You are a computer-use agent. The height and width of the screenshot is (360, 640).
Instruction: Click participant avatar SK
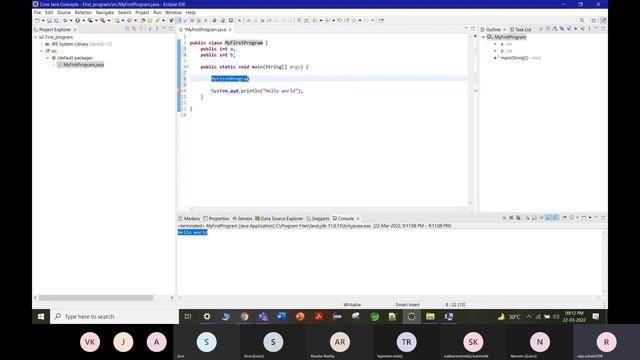pyautogui.click(x=473, y=342)
